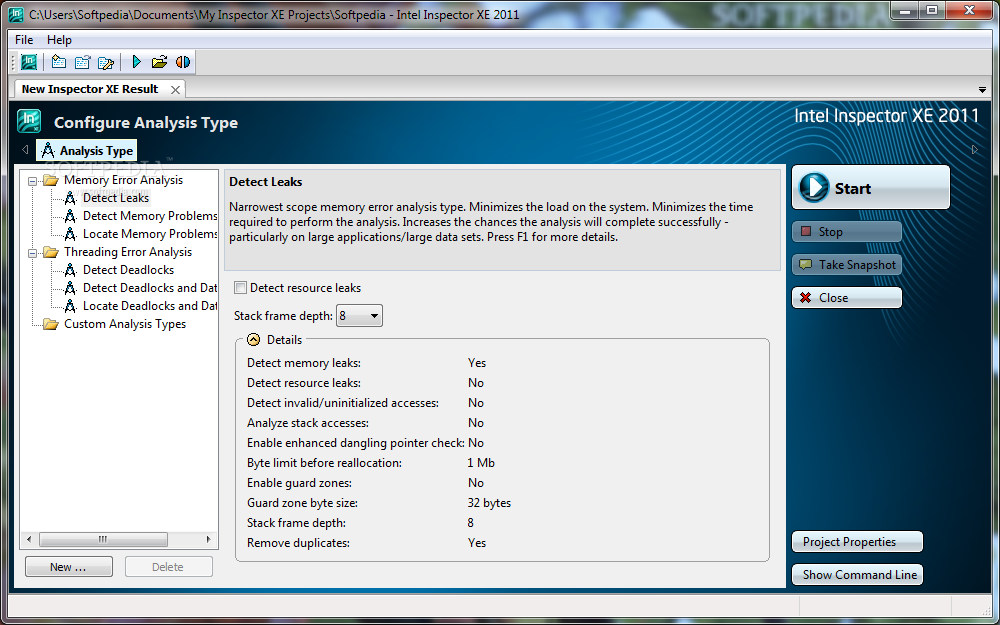Click the compass icon beside Detect Memory Problems
Screen dimensions: 1000x625
pos(70,216)
